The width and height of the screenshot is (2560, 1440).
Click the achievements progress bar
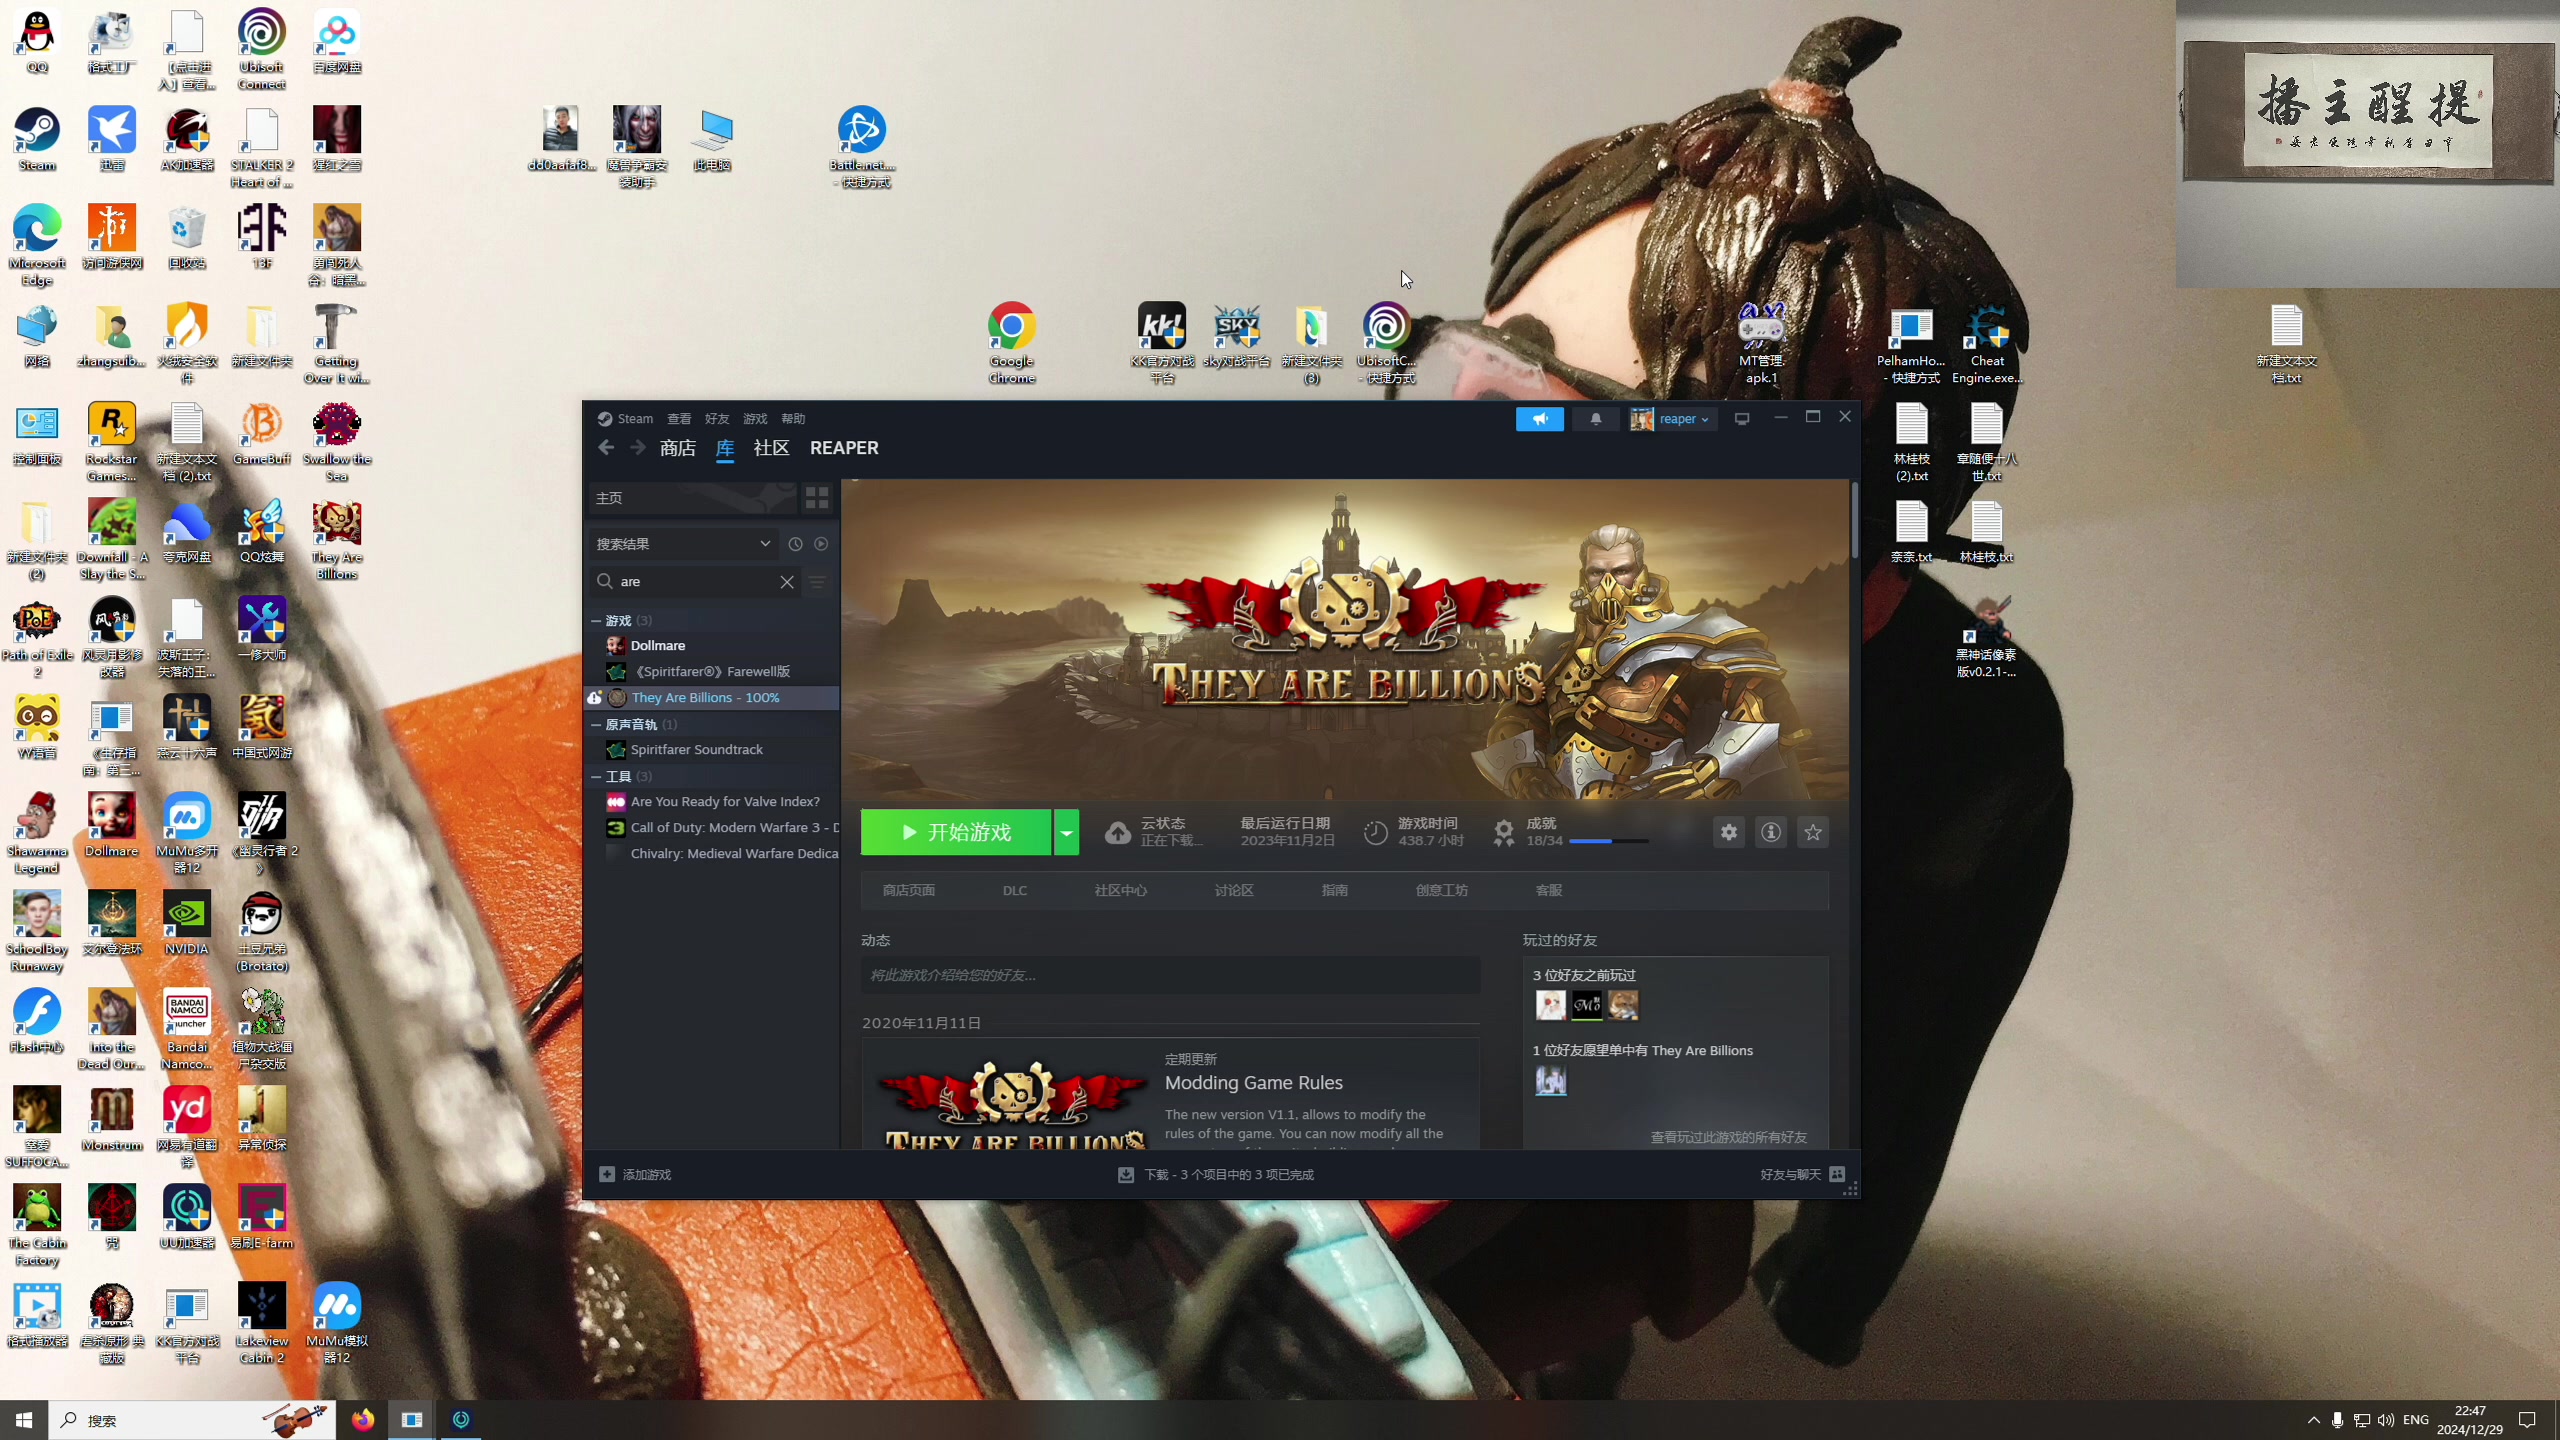pos(1609,842)
